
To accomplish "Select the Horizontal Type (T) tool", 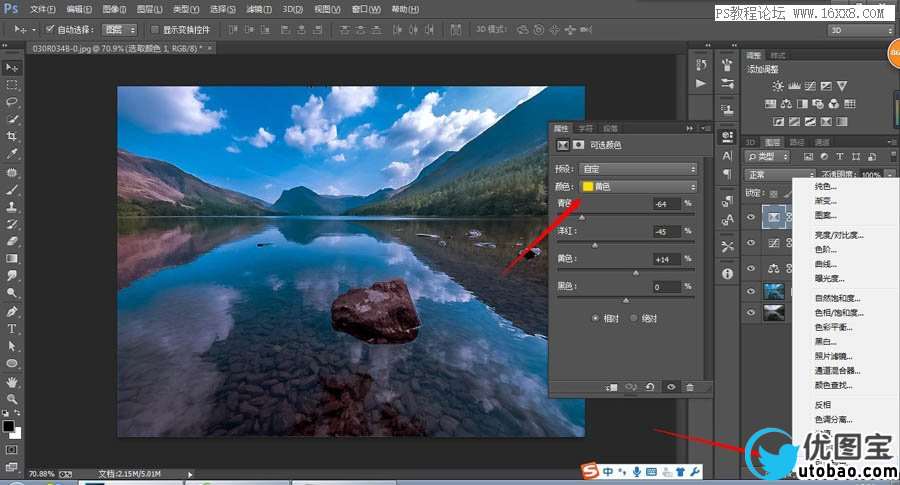I will click(12, 328).
